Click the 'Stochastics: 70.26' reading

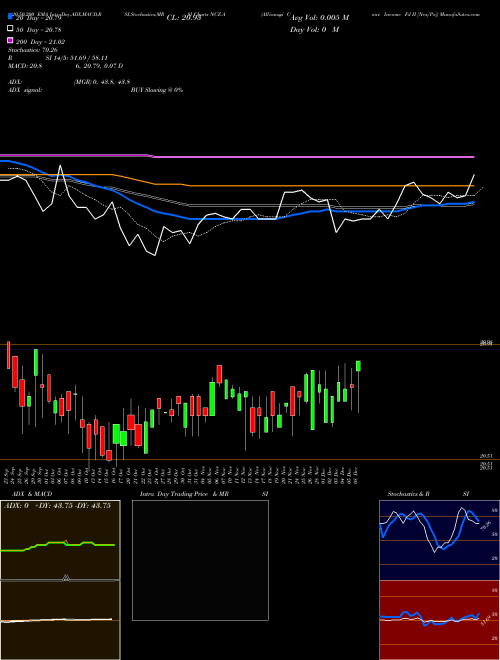click(x=32, y=50)
